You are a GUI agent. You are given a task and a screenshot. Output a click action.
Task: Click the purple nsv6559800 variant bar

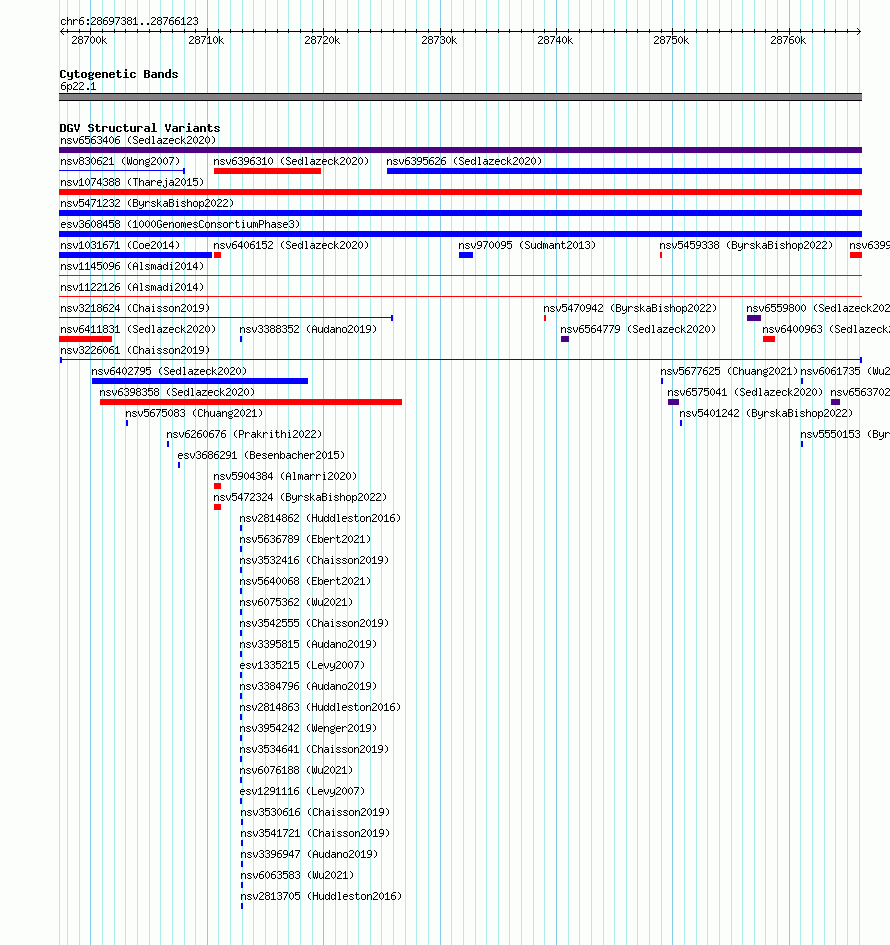[x=754, y=318]
